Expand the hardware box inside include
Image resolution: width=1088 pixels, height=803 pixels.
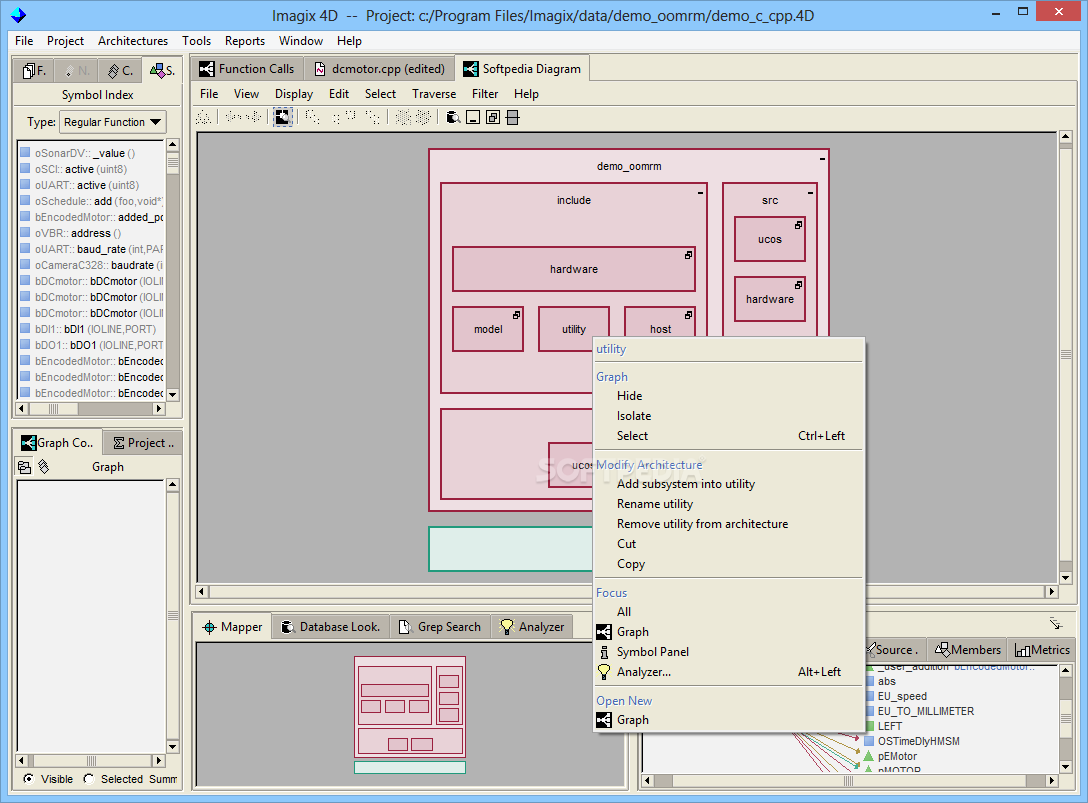688,255
